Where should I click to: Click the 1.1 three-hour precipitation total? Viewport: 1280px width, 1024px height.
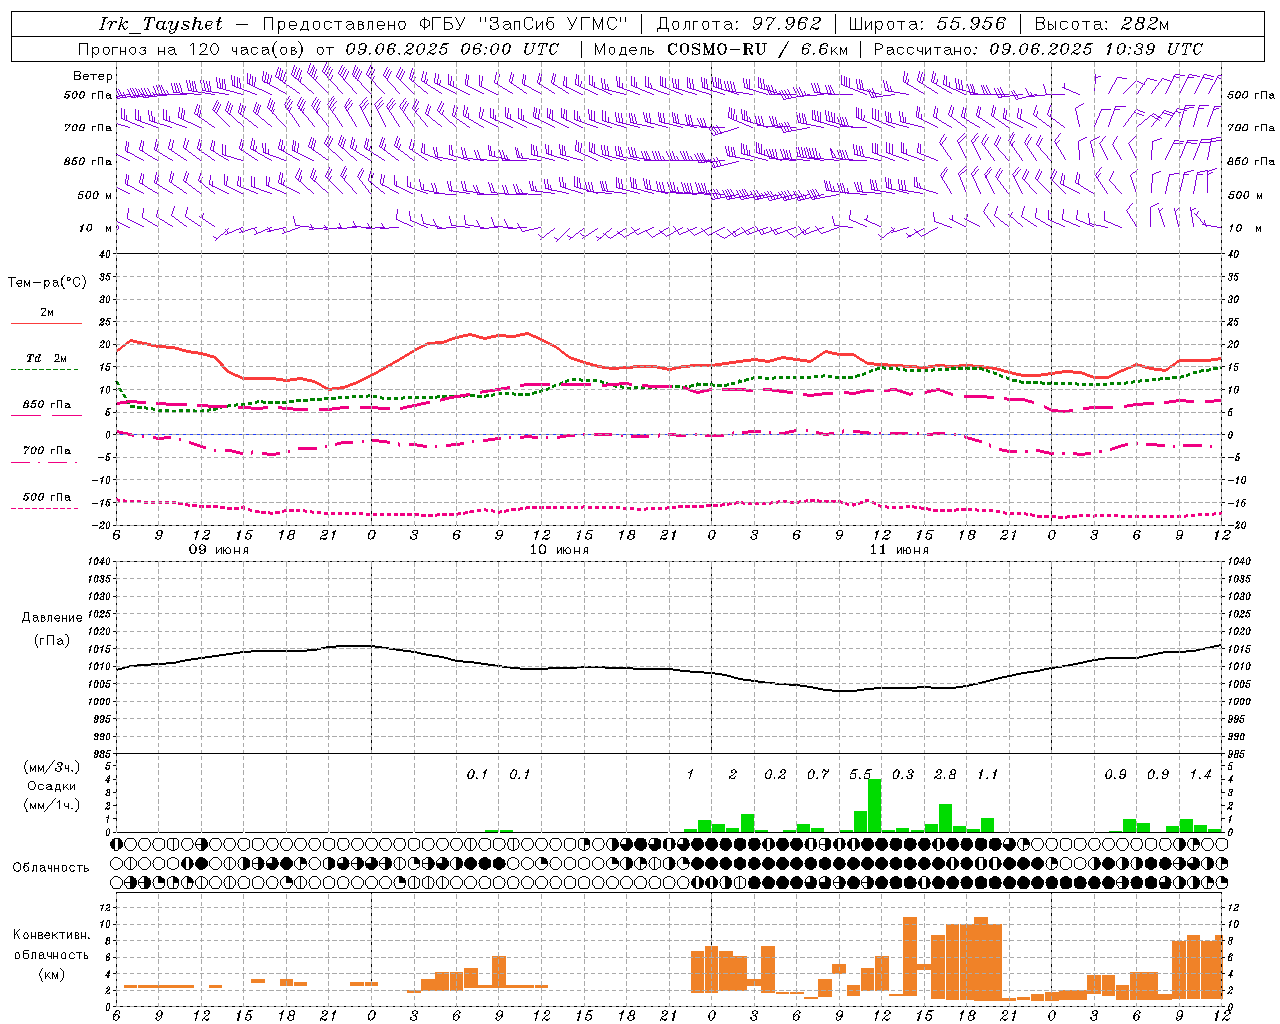[x=987, y=774]
